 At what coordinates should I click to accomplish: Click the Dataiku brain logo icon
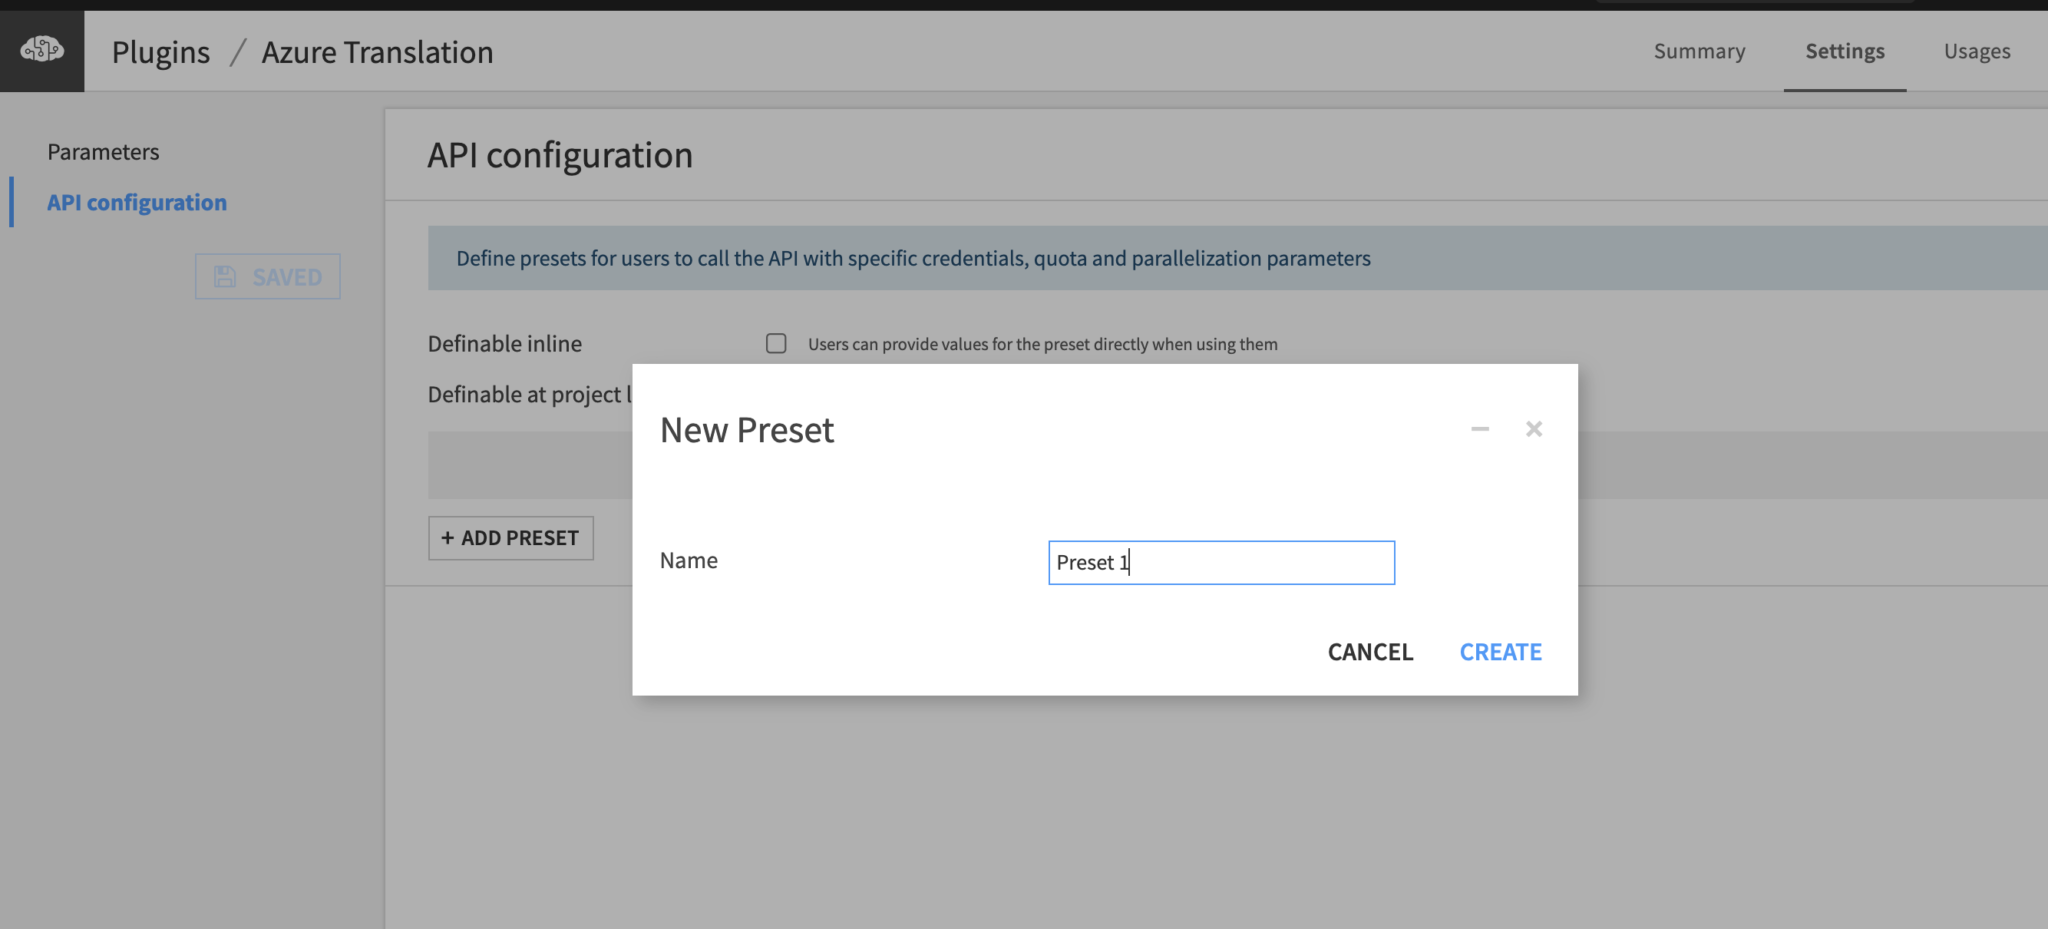[40, 49]
